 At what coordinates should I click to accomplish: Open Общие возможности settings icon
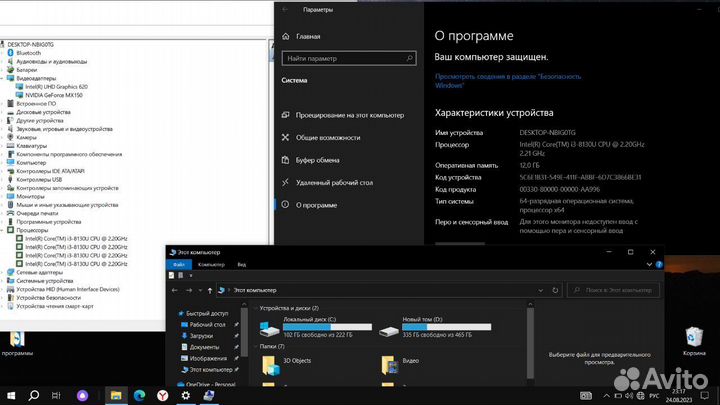(286, 137)
